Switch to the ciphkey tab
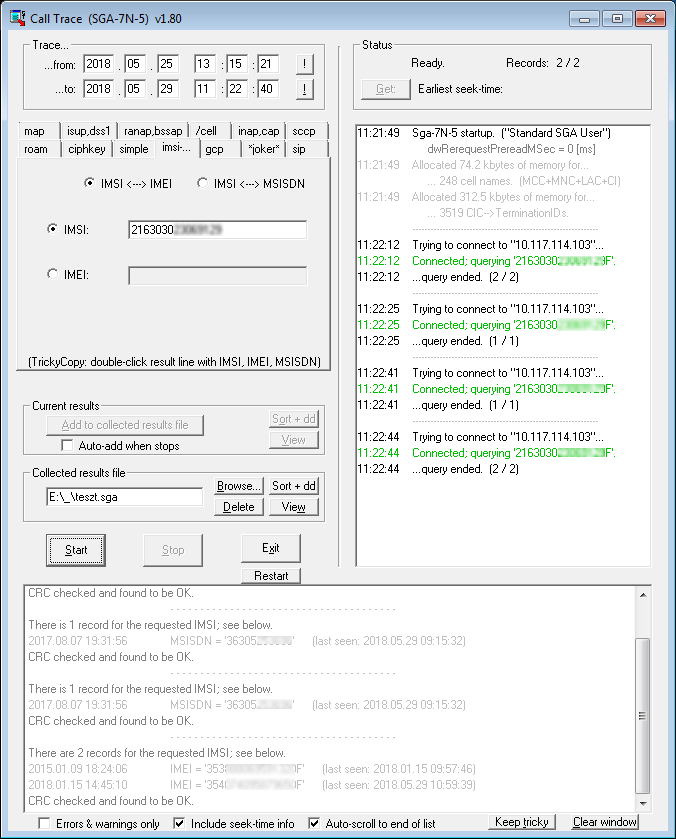The width and height of the screenshot is (676, 839). click(x=86, y=149)
